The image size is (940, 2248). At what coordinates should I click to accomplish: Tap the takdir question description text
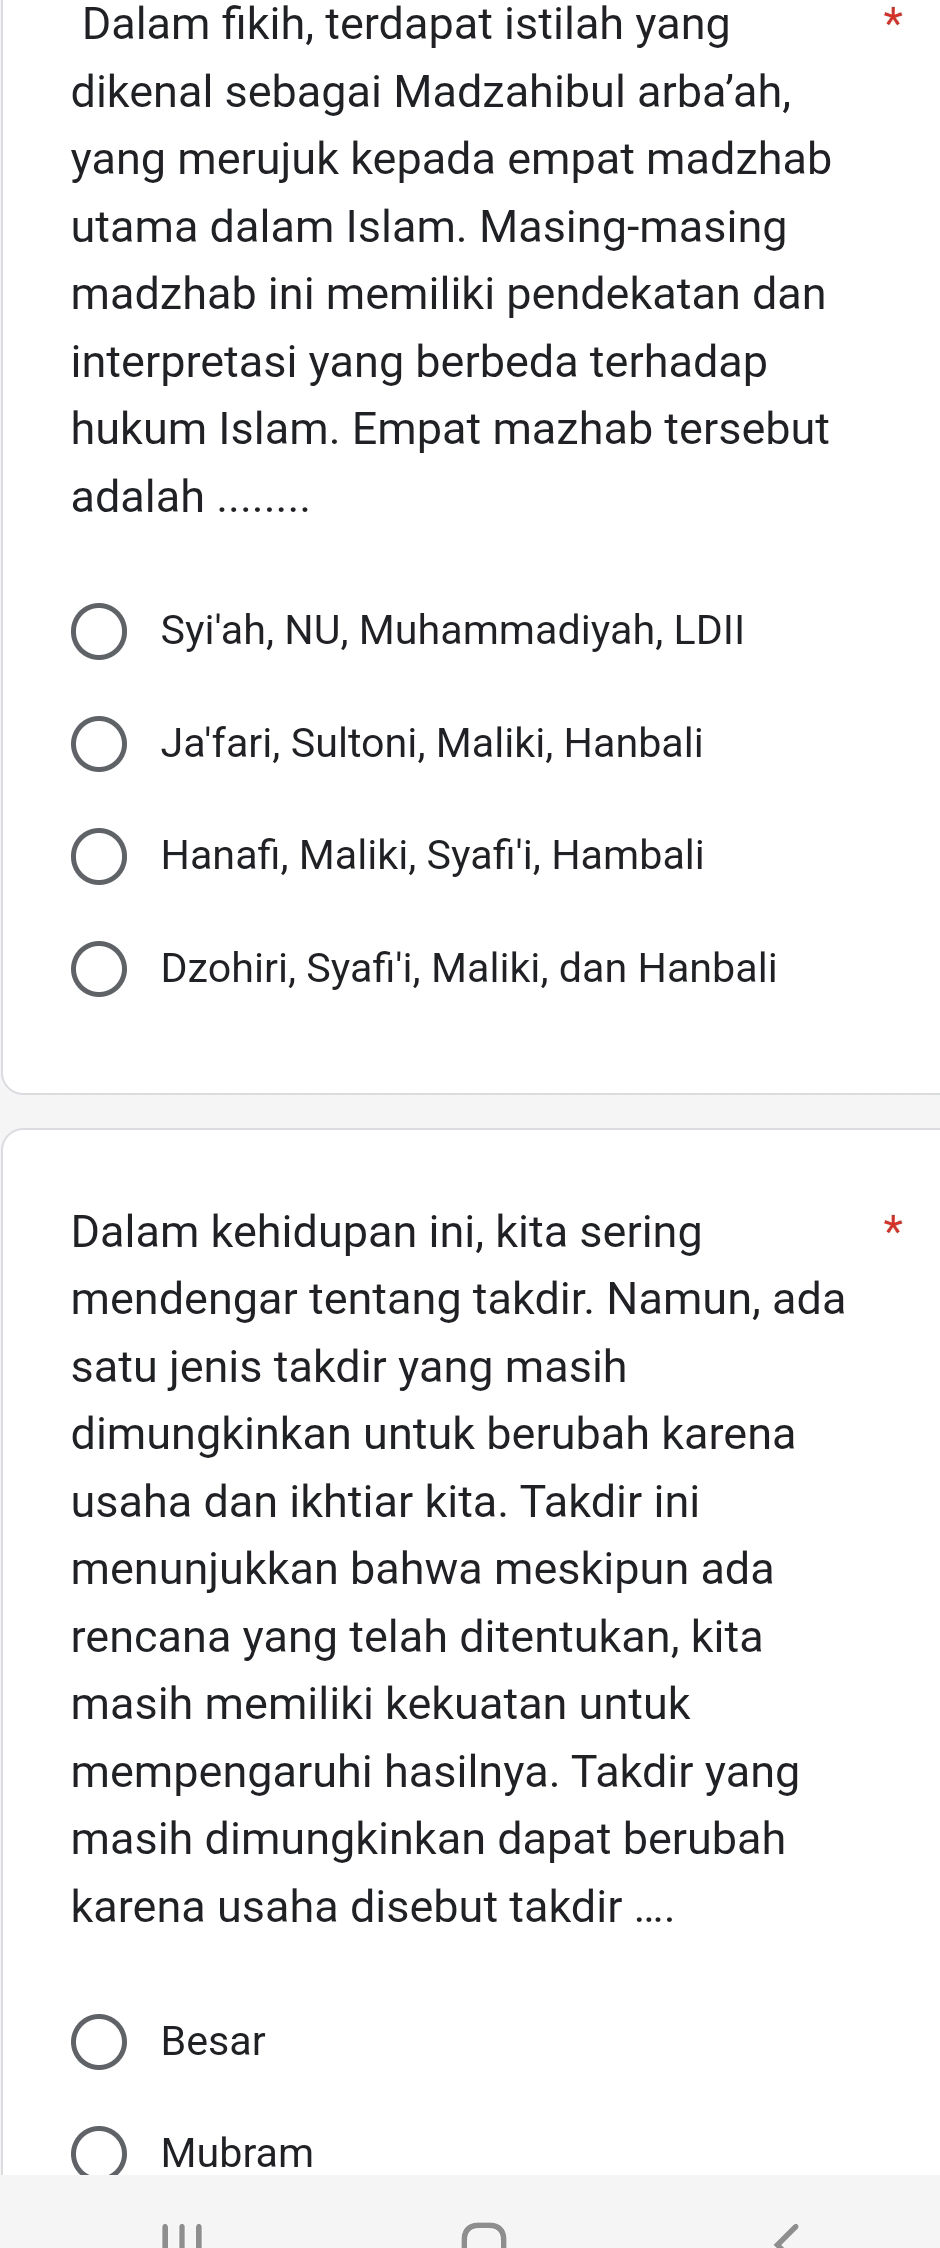point(450,1570)
